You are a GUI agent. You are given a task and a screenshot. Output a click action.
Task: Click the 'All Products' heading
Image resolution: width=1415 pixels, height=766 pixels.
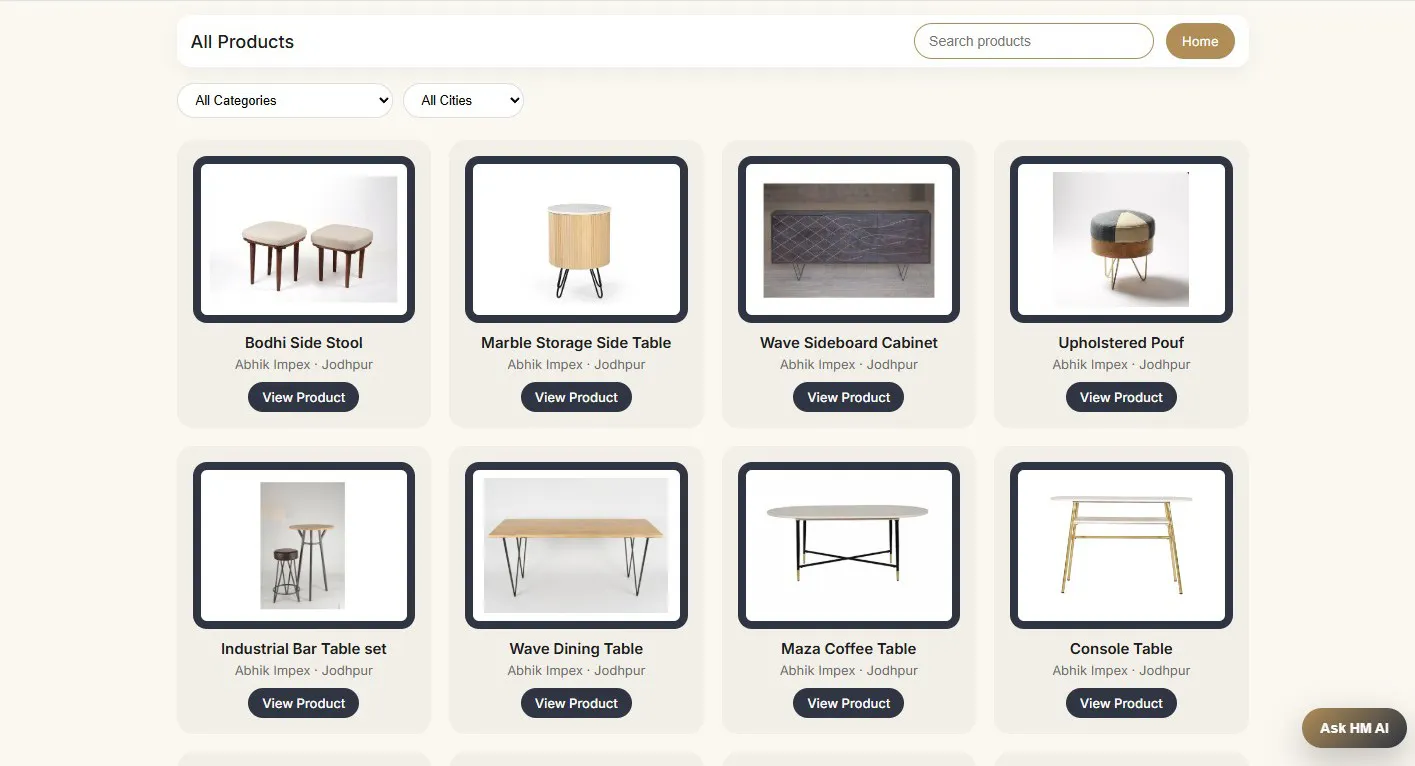click(x=242, y=41)
